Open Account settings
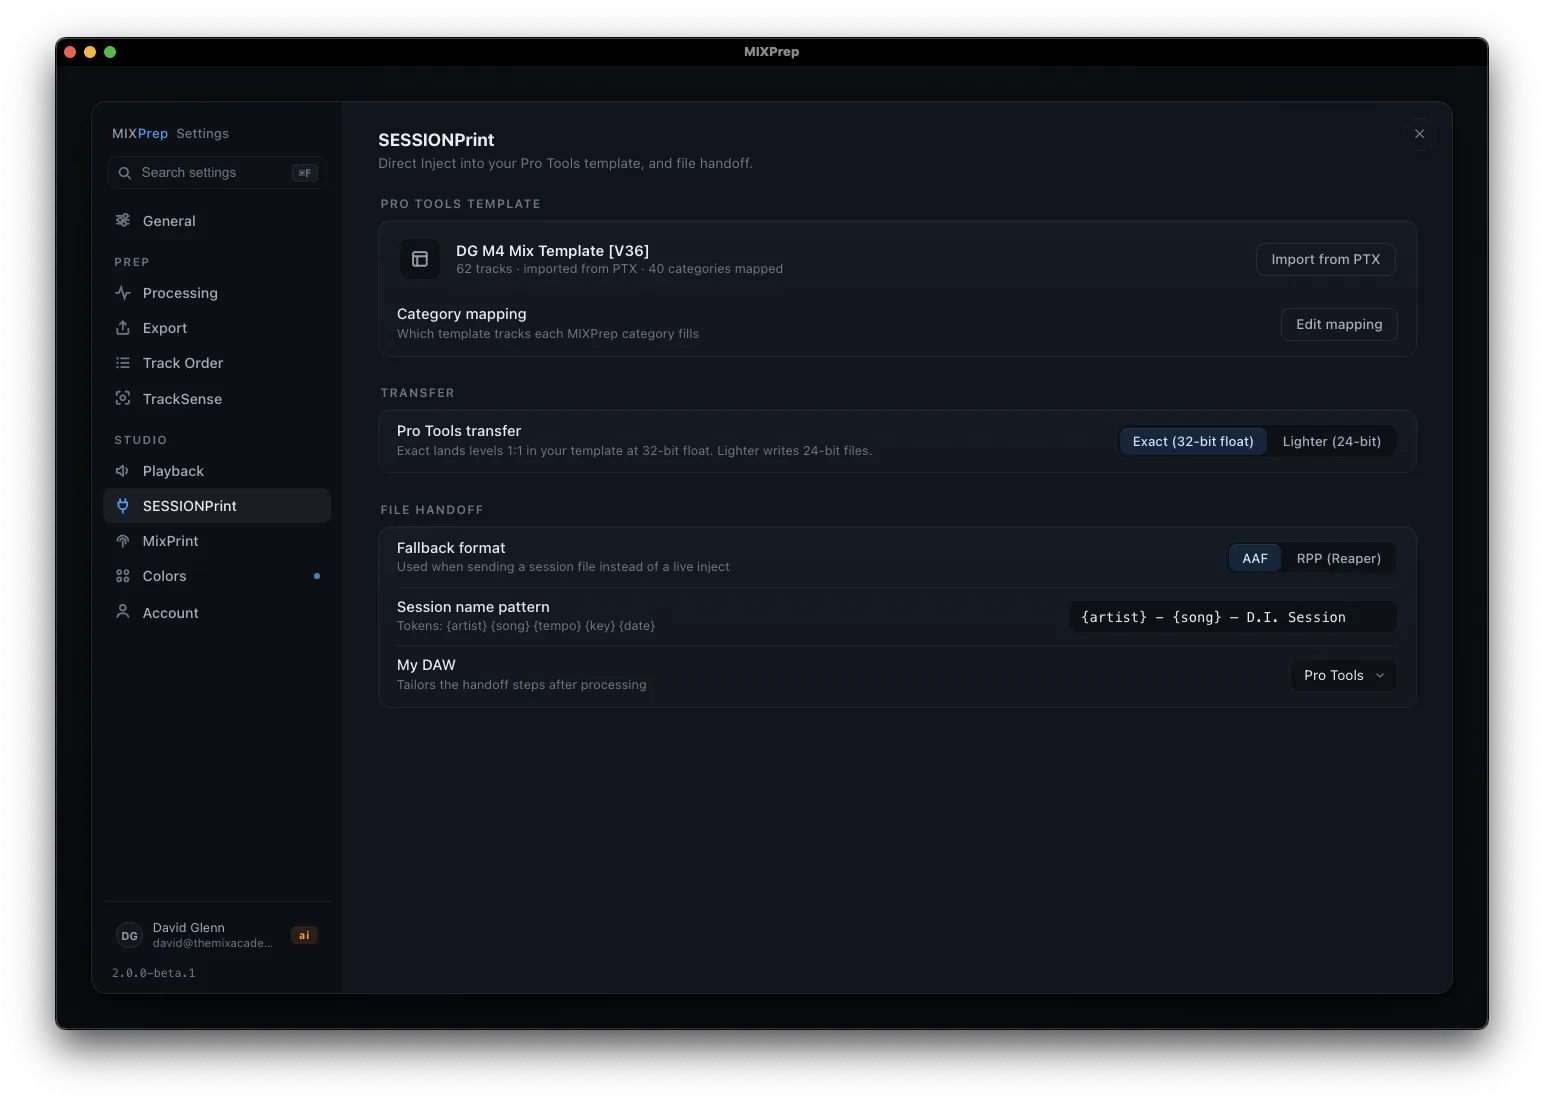The image size is (1544, 1103). [x=217, y=612]
